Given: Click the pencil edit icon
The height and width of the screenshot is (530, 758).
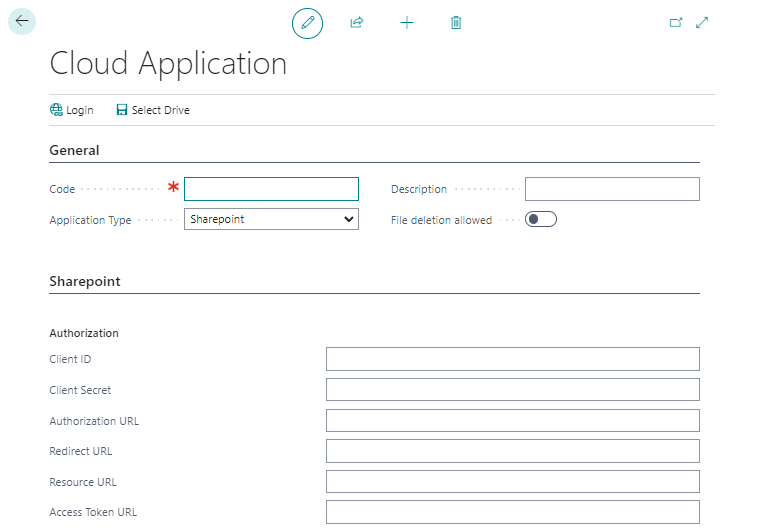Looking at the screenshot, I should 307,23.
